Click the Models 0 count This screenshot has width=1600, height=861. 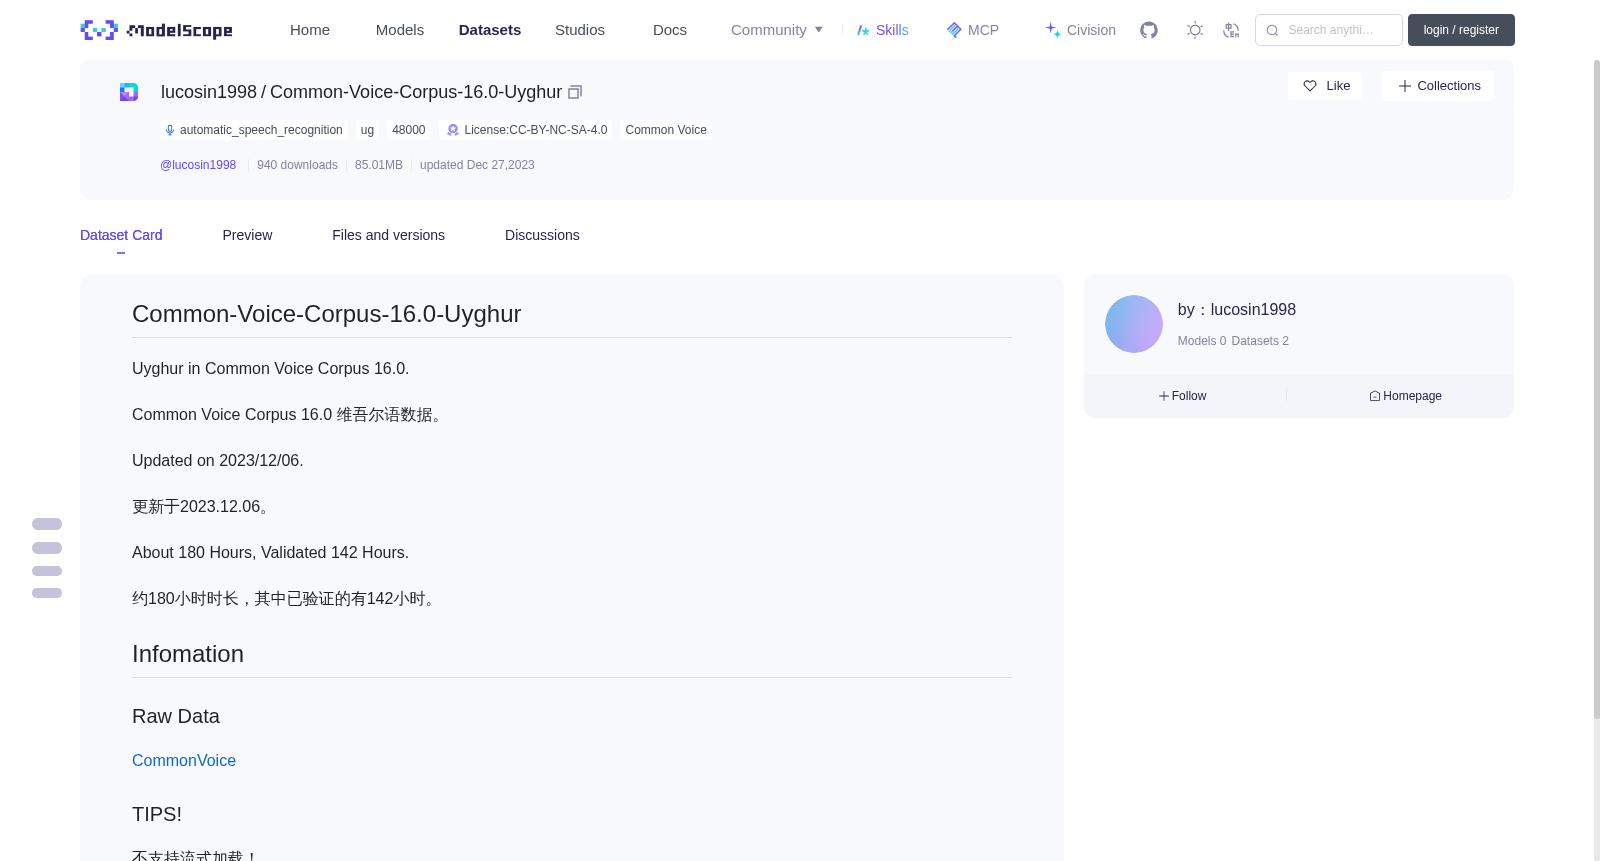(x=1202, y=341)
